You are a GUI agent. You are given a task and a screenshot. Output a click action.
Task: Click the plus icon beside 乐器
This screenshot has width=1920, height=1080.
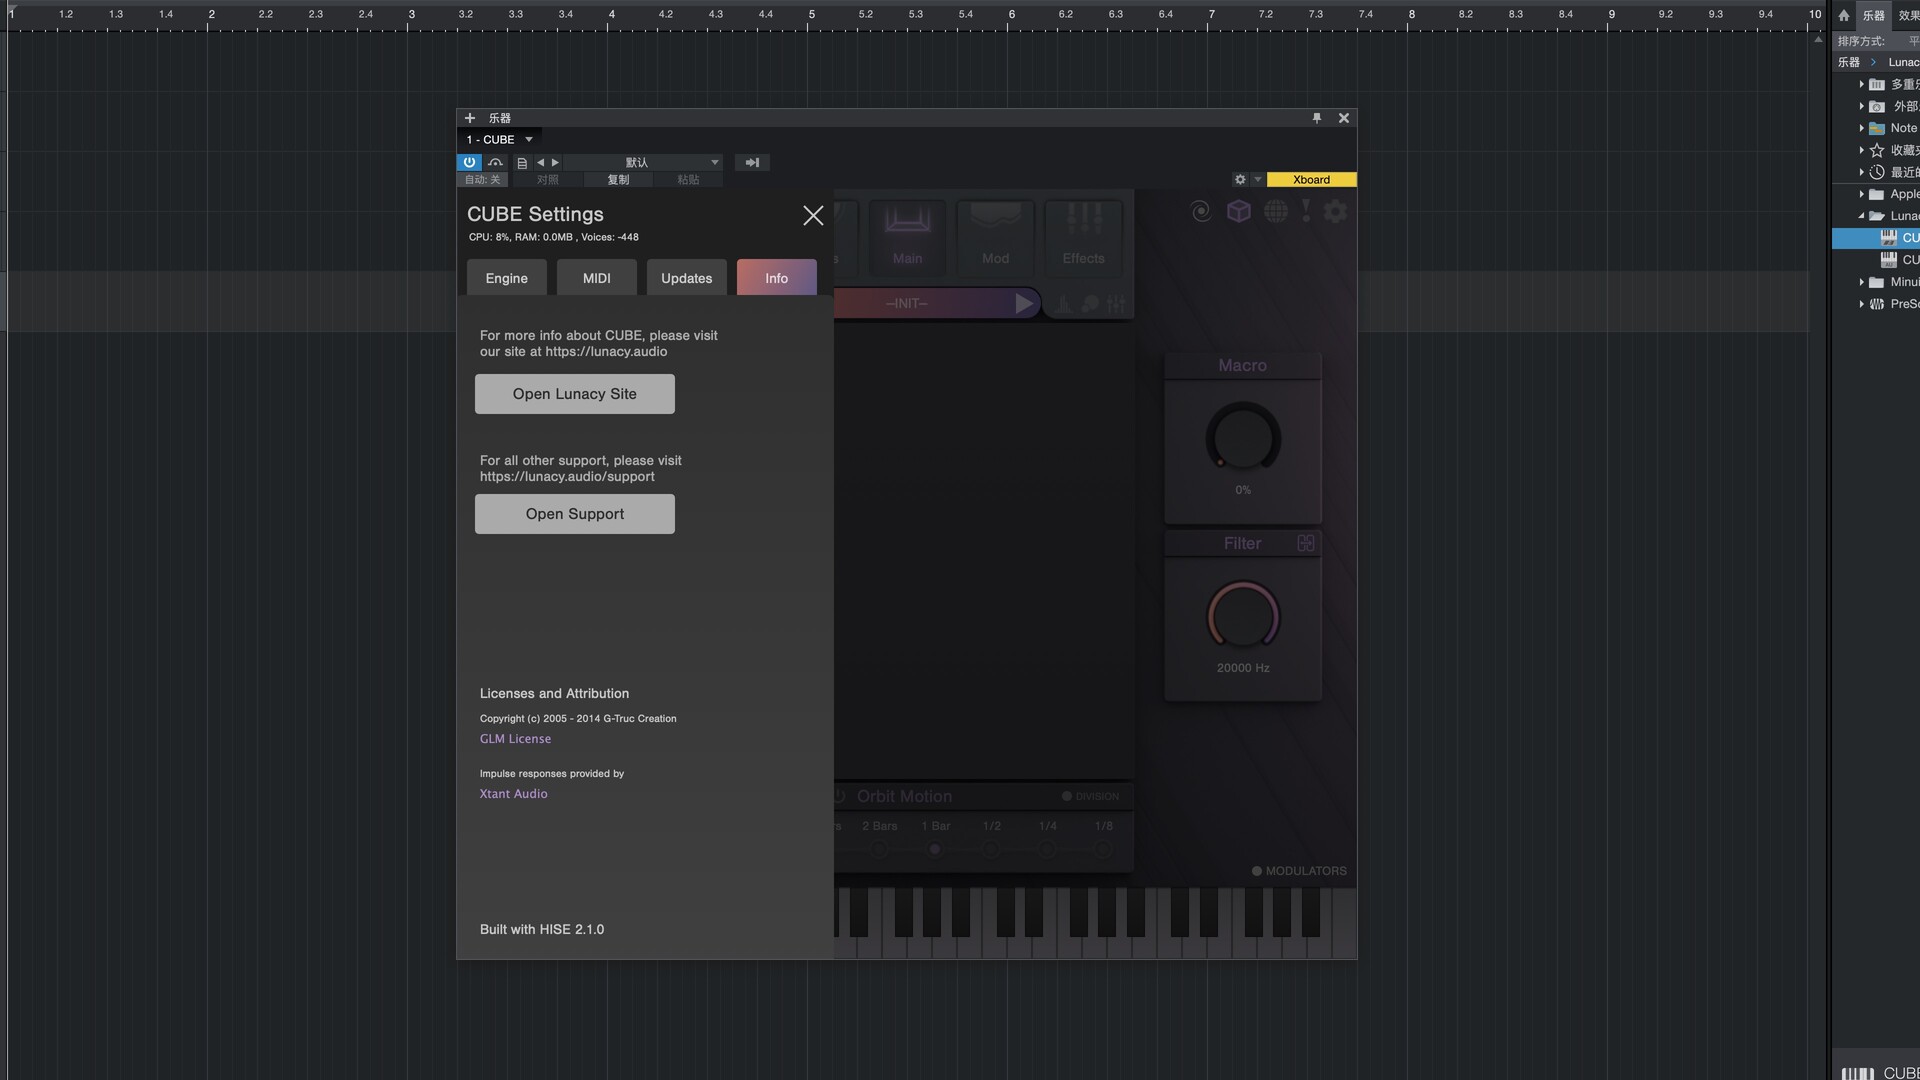(x=470, y=118)
